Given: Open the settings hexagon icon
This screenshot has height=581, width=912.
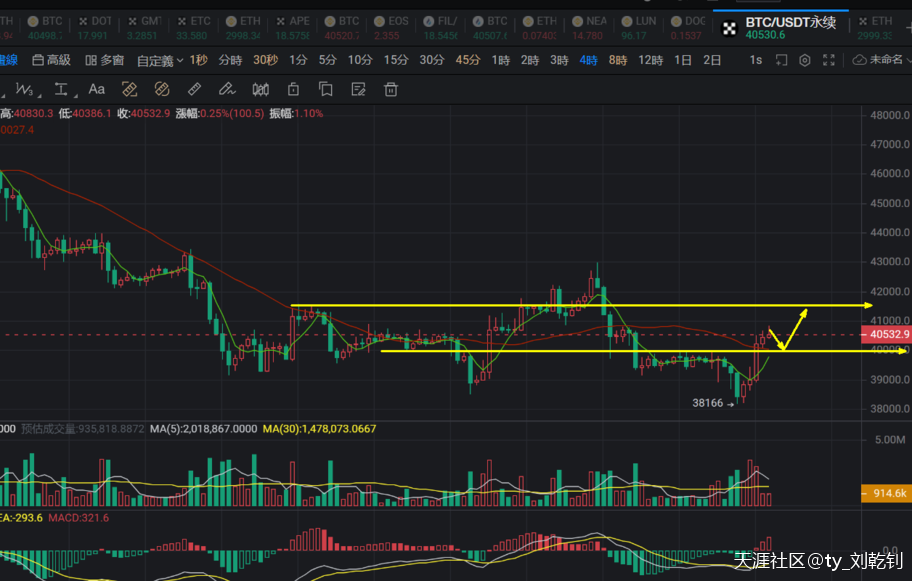Looking at the screenshot, I should tap(805, 60).
